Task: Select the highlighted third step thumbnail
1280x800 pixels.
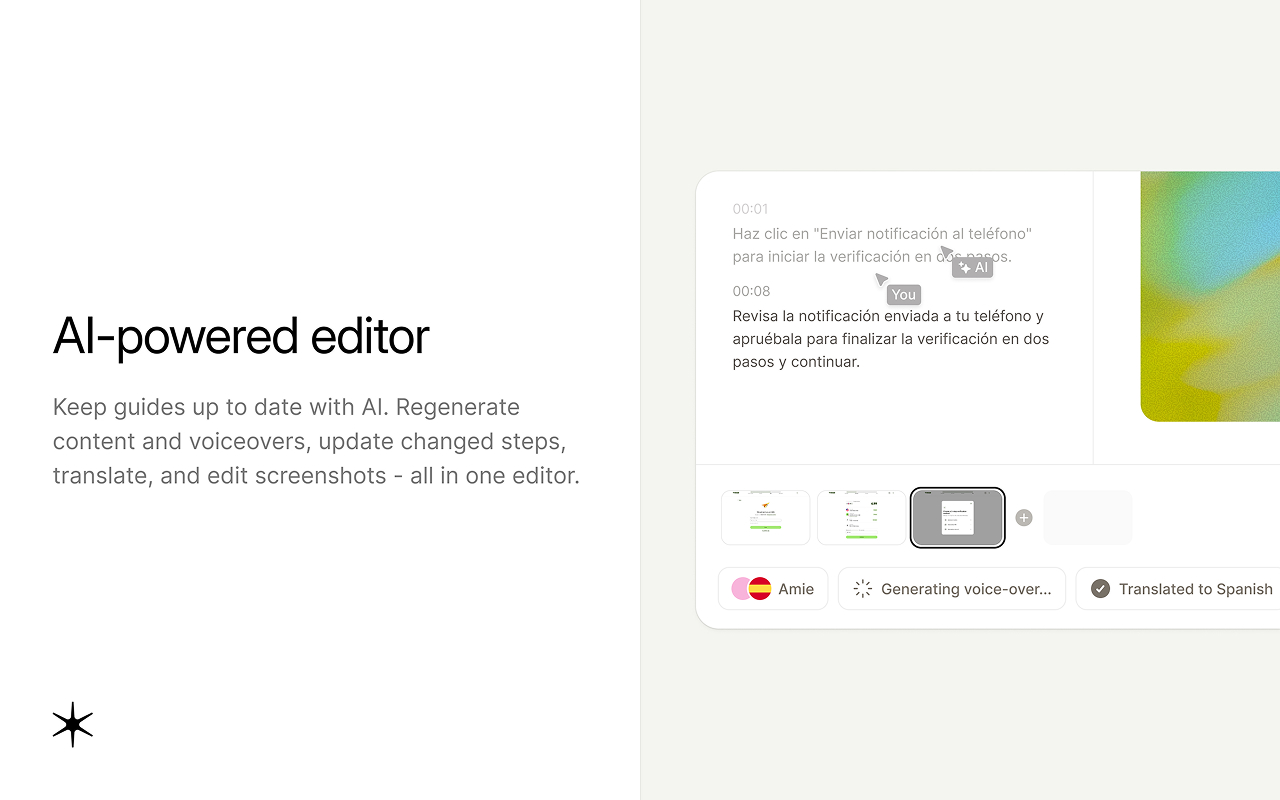Action: point(958,518)
